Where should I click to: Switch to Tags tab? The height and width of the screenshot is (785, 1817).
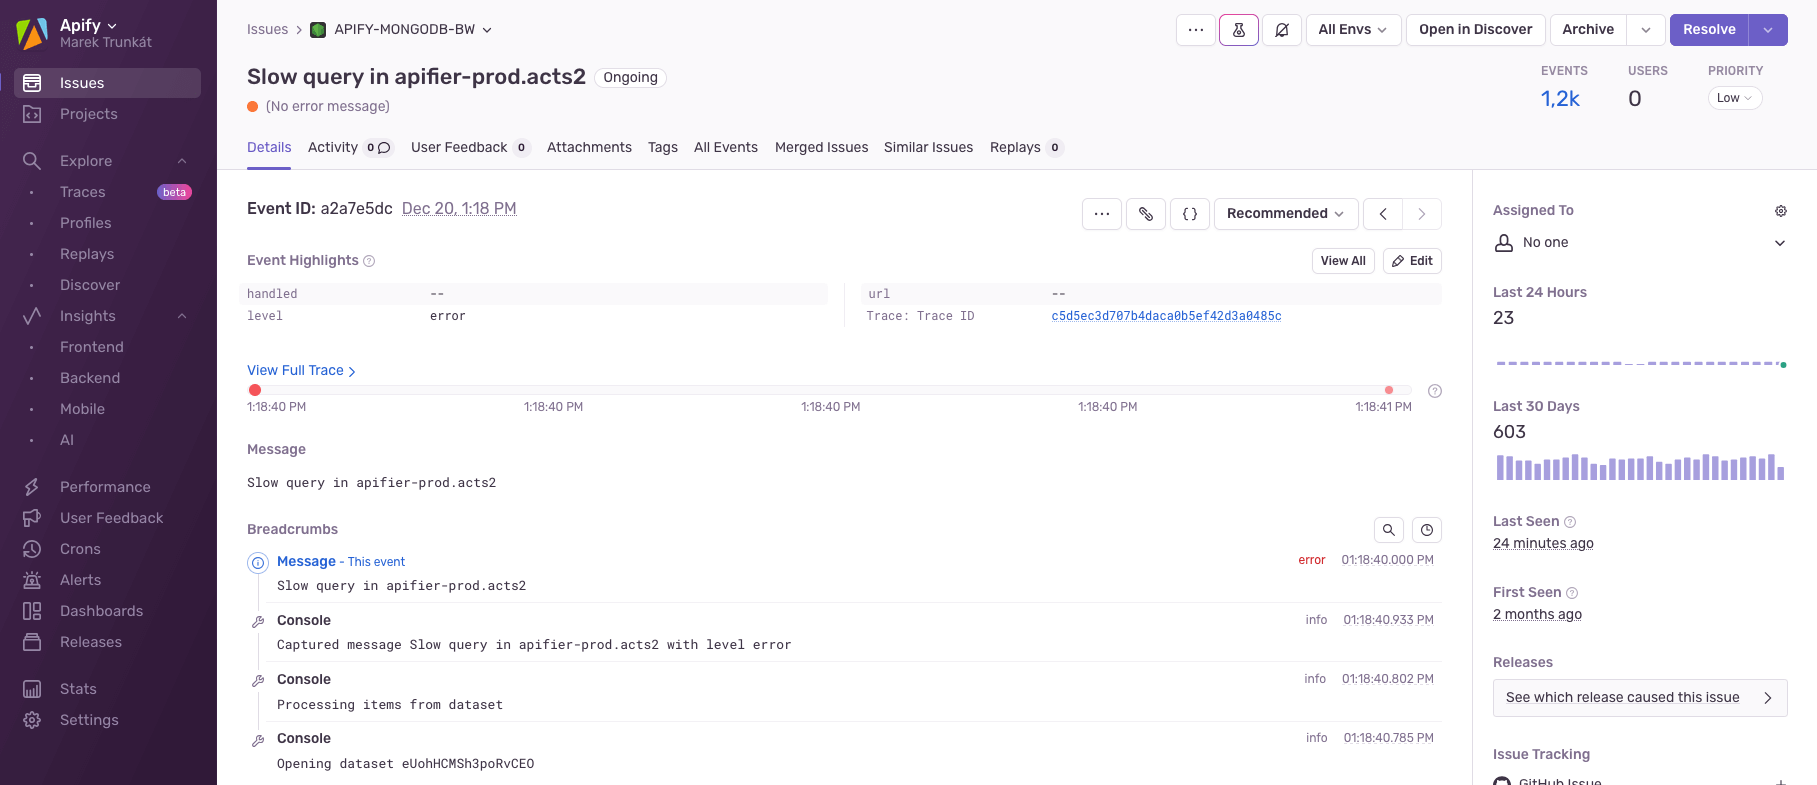pyautogui.click(x=663, y=148)
